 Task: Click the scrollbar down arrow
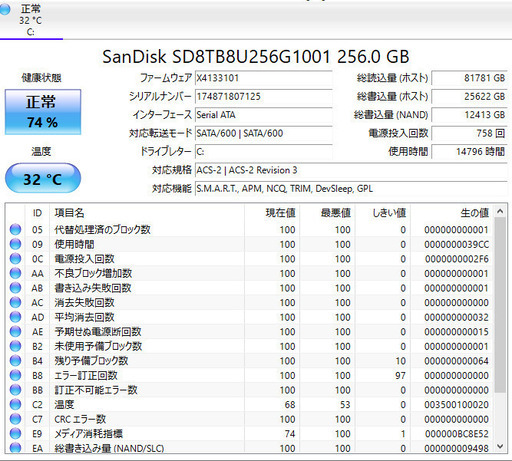[x=500, y=446]
